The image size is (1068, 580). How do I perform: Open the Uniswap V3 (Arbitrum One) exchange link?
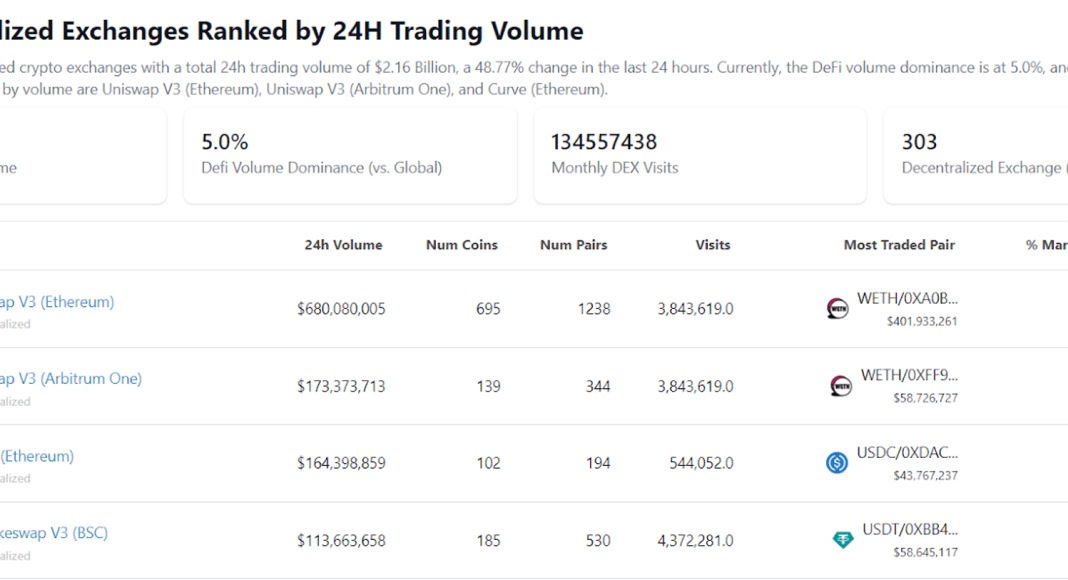(71, 379)
